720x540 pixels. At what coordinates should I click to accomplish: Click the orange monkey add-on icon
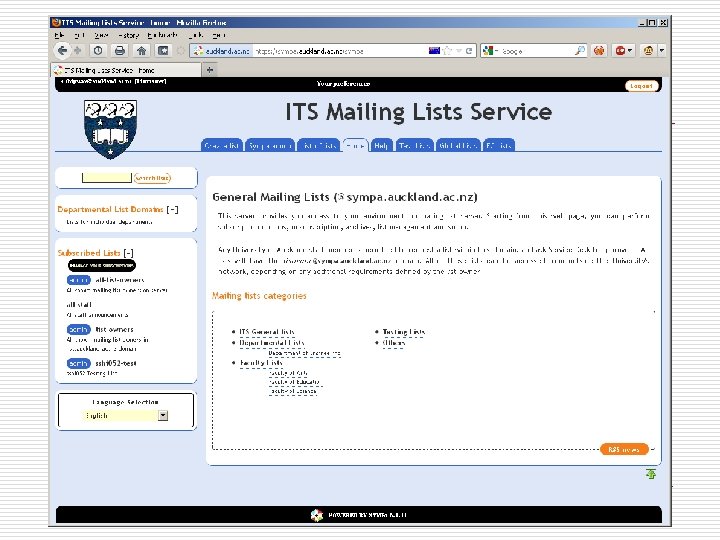tap(599, 51)
